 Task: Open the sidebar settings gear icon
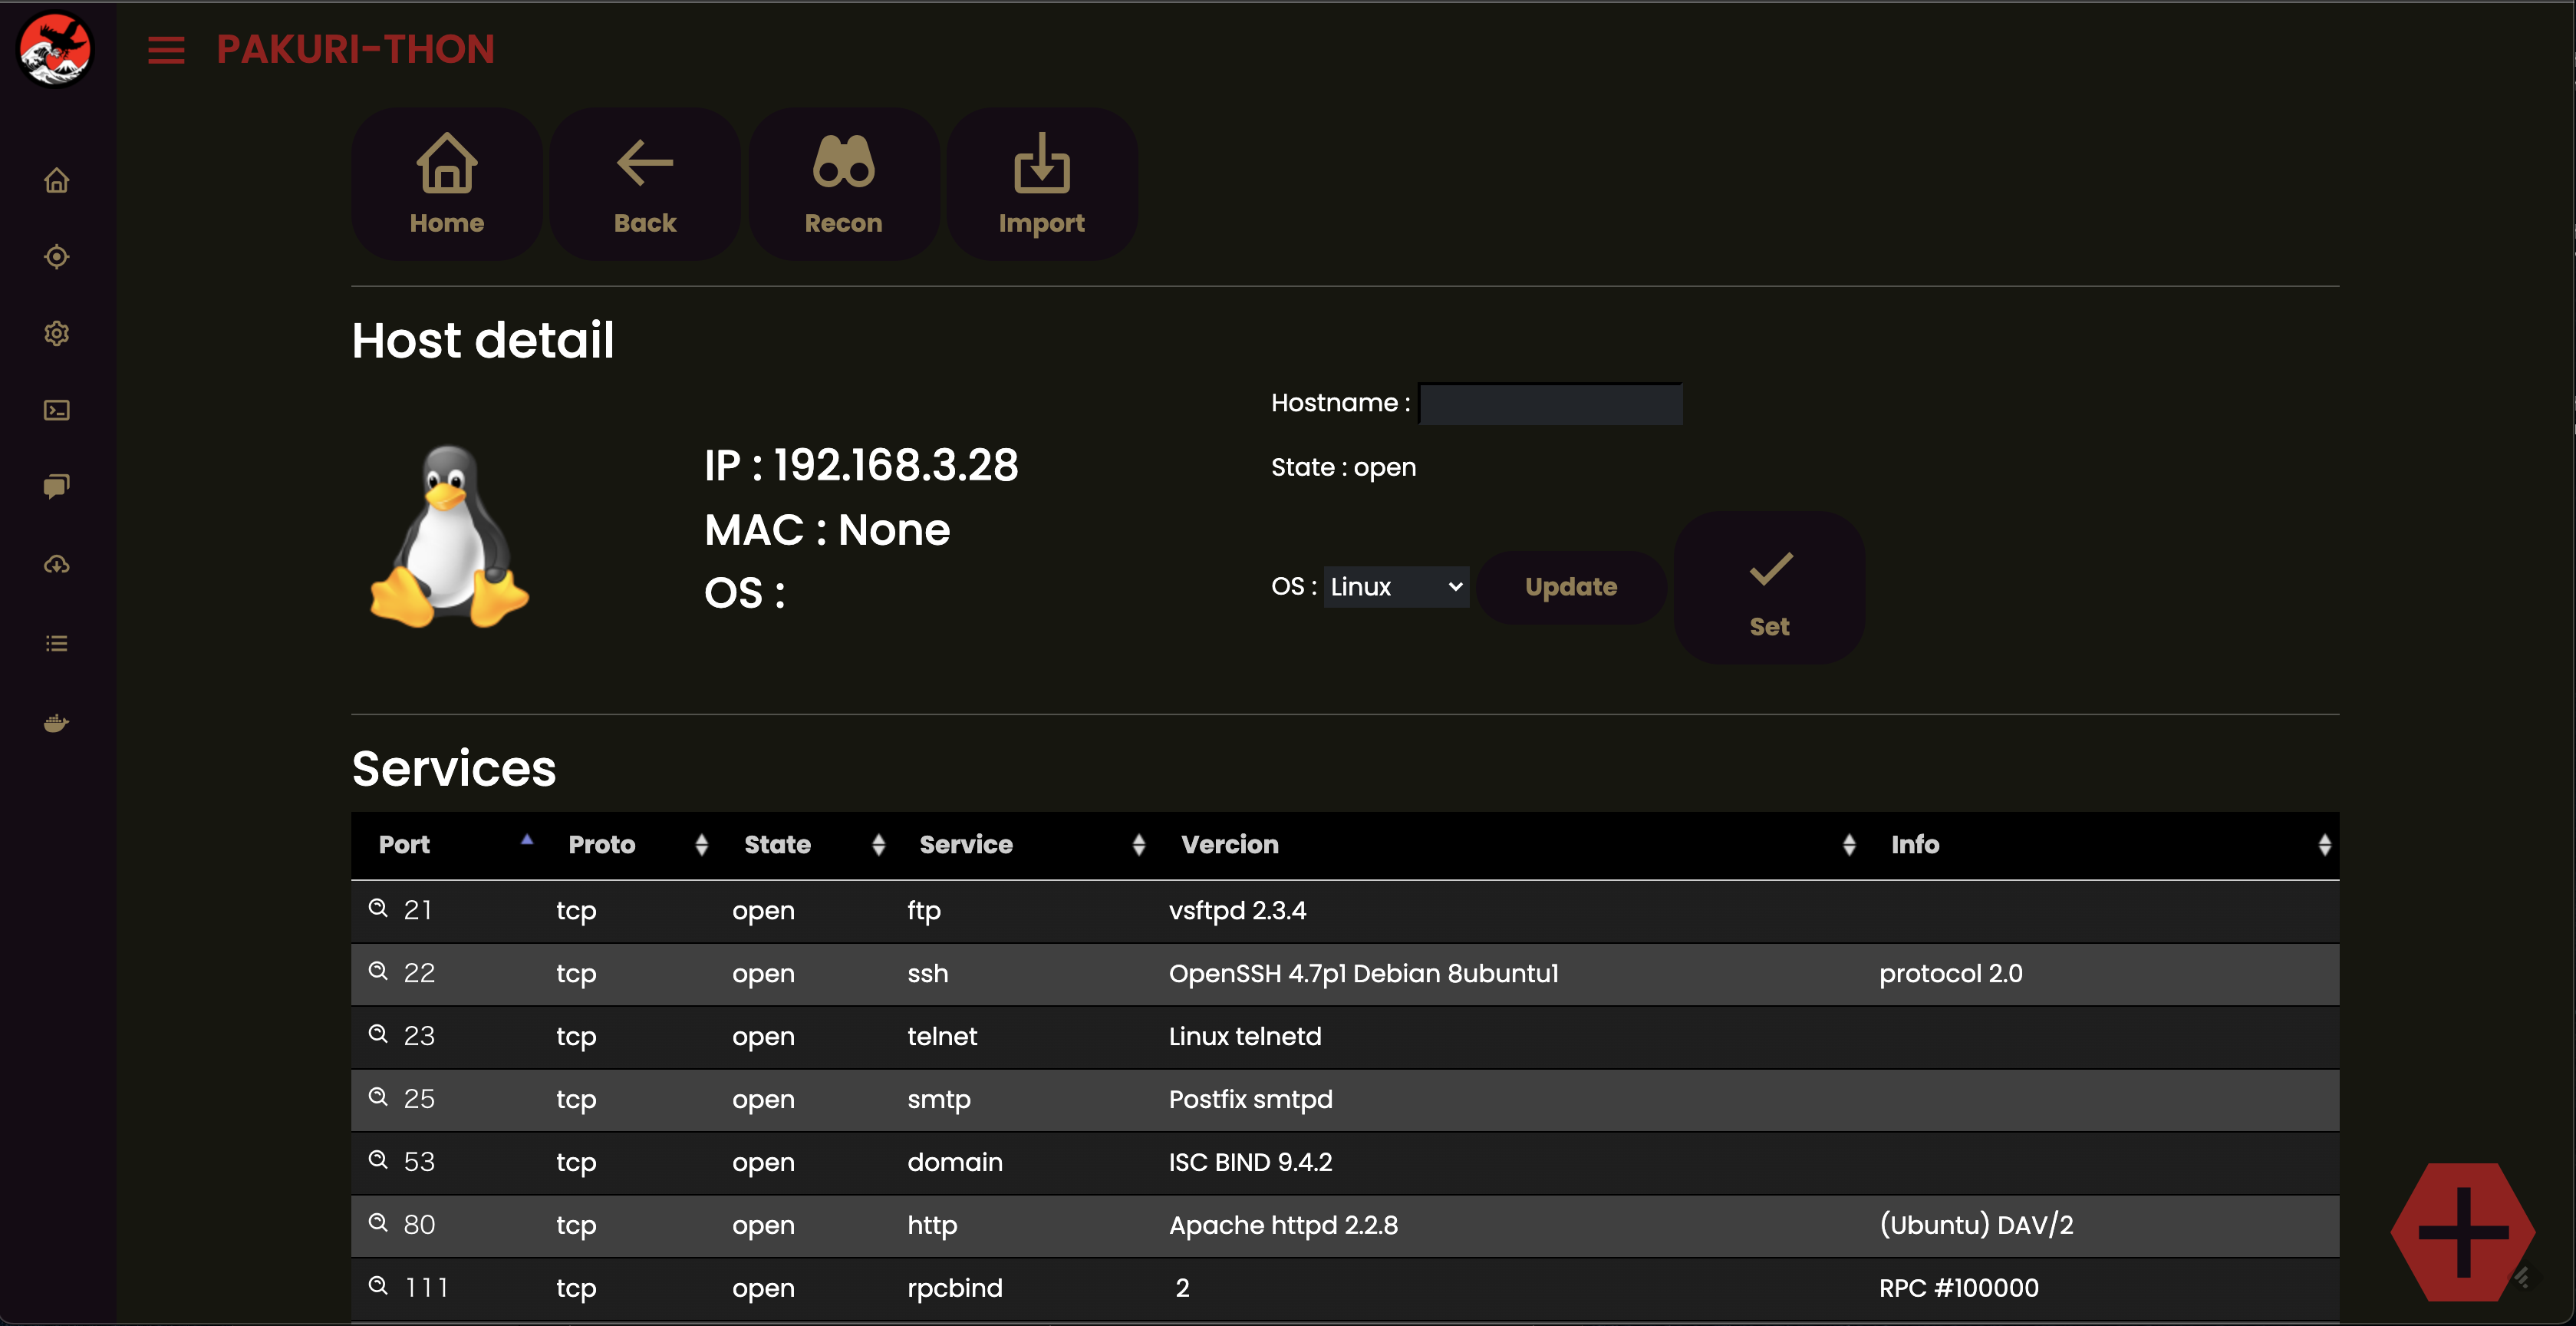click(x=57, y=333)
